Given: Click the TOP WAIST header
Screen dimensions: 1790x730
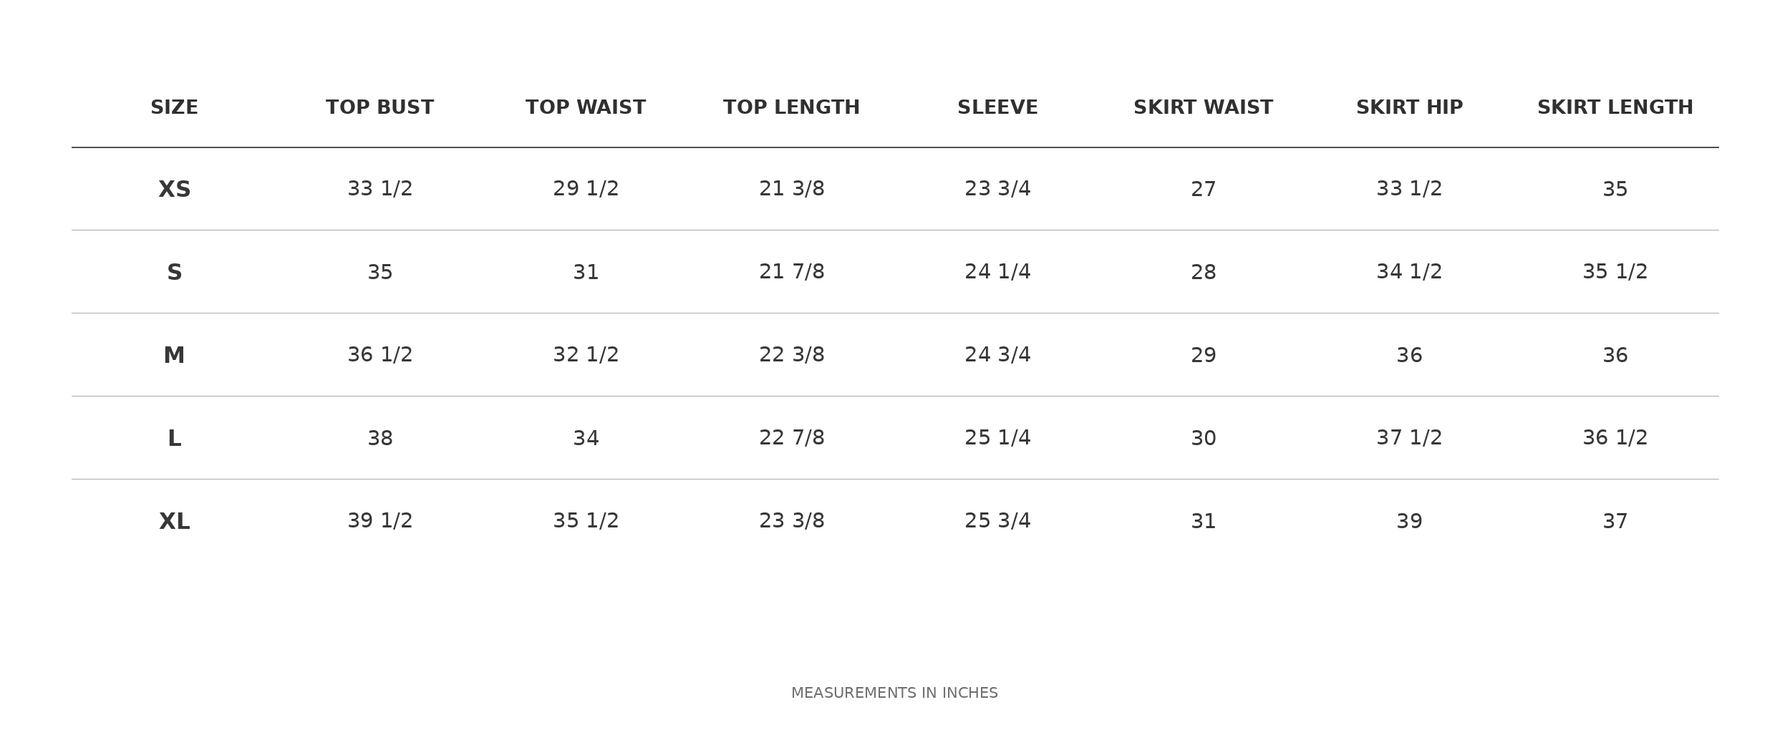Looking at the screenshot, I should coord(586,108).
